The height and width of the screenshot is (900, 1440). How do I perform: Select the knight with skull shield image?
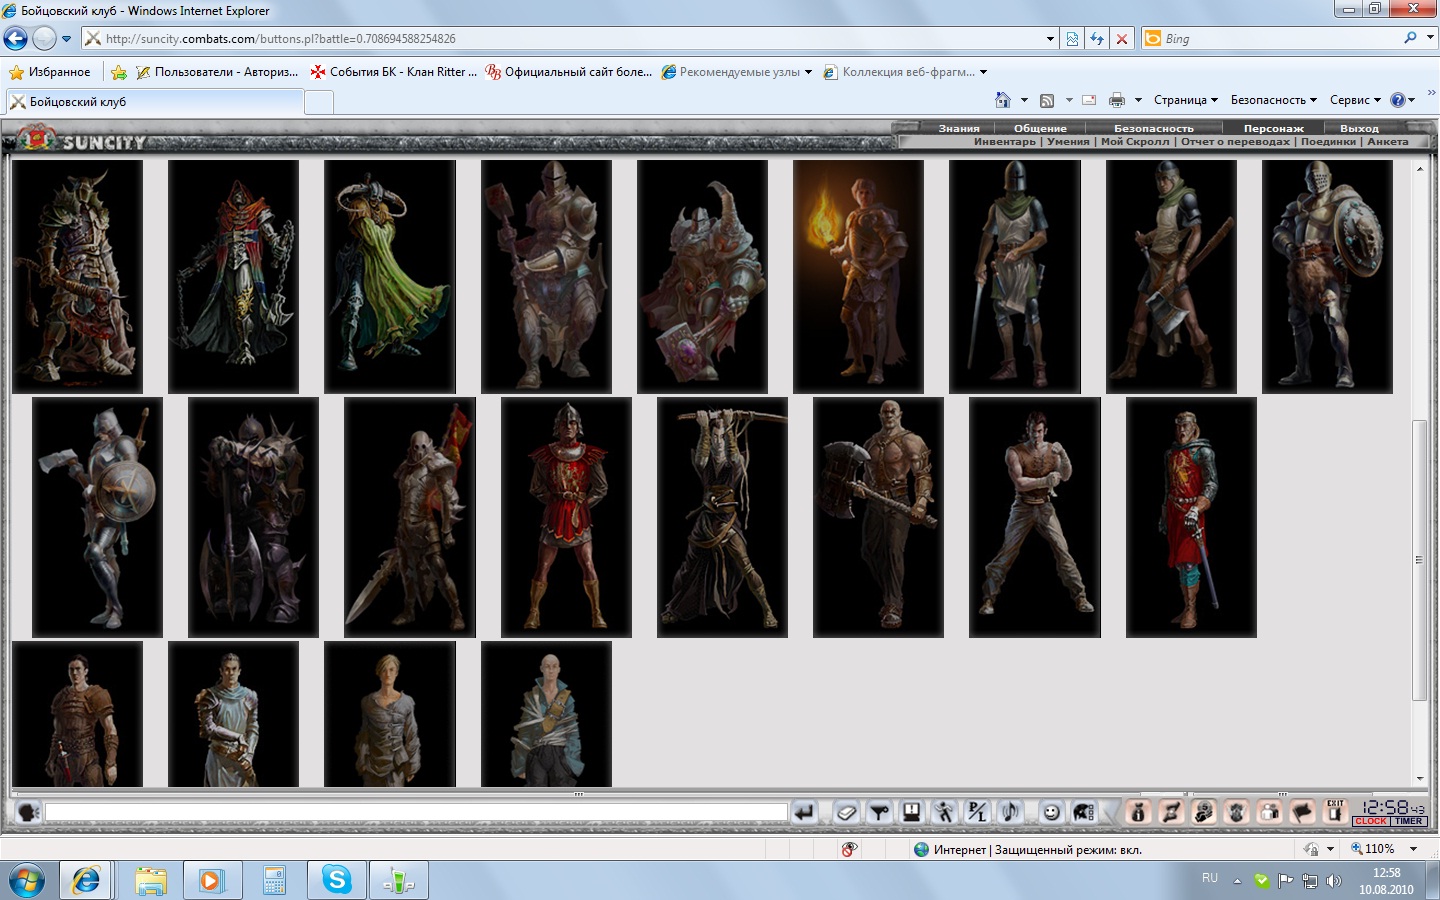(1327, 277)
